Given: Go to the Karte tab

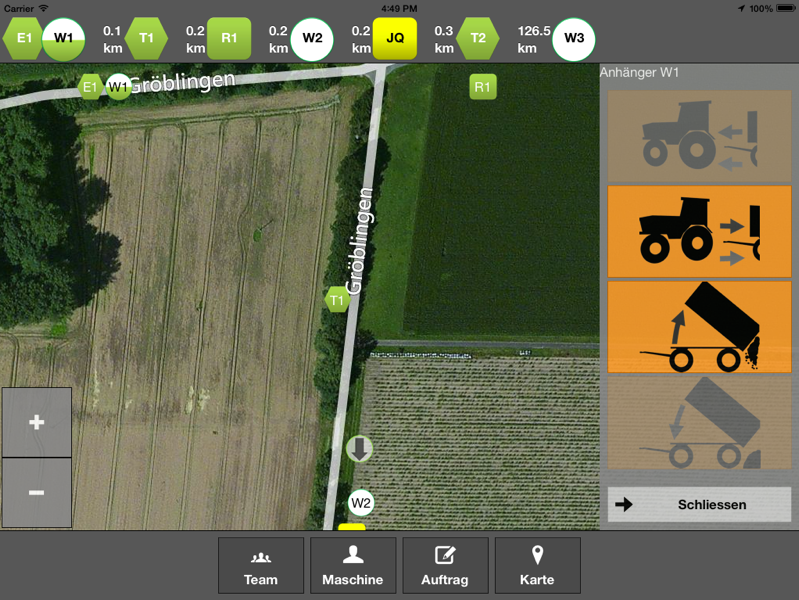Looking at the screenshot, I should click(537, 566).
